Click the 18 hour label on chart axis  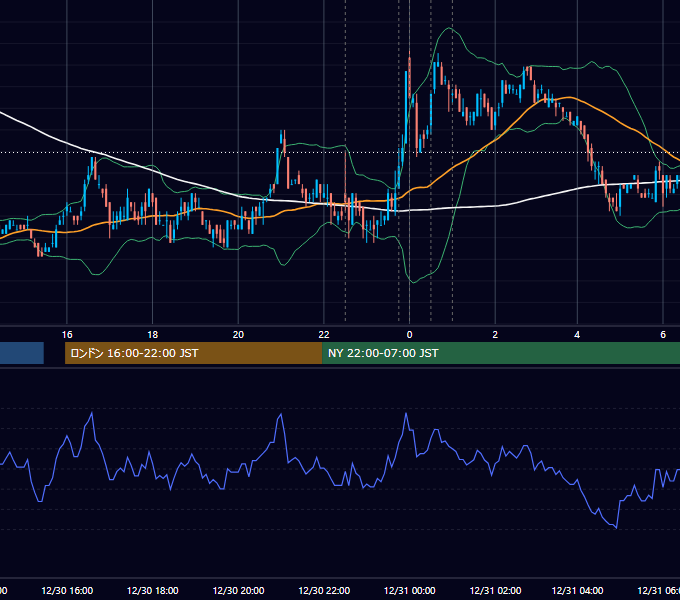pyautogui.click(x=153, y=335)
